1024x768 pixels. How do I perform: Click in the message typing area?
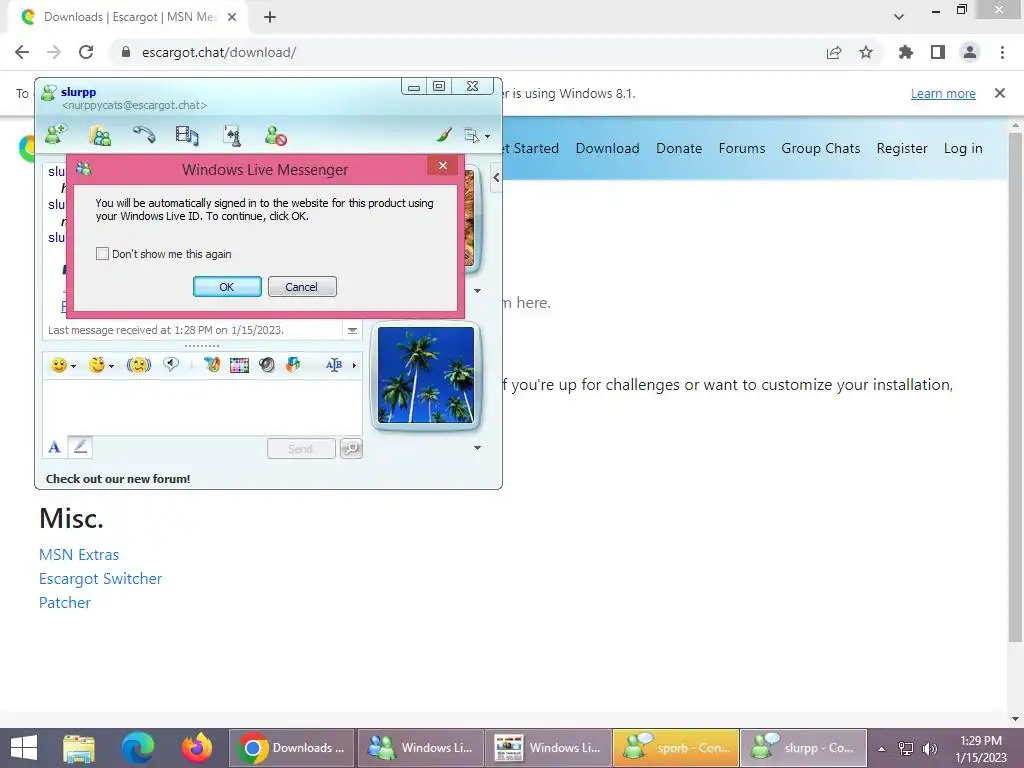[202, 406]
